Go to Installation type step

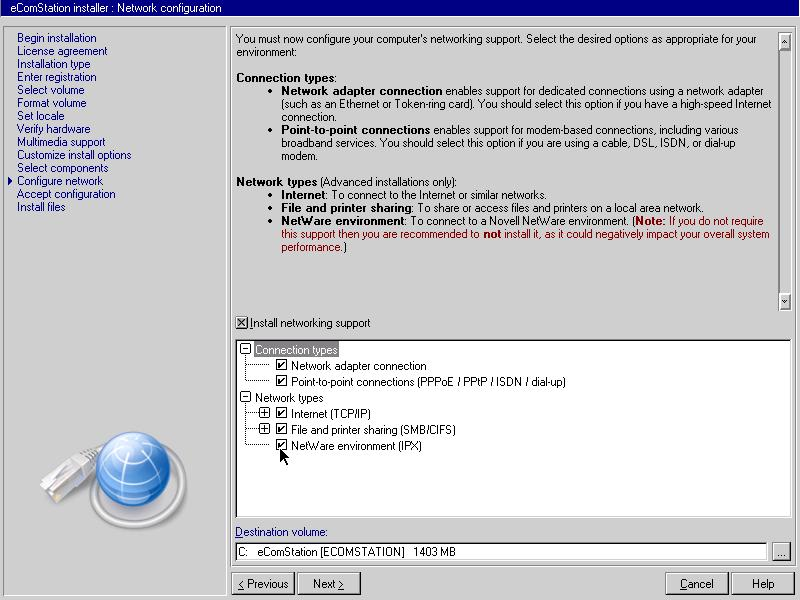coord(54,64)
